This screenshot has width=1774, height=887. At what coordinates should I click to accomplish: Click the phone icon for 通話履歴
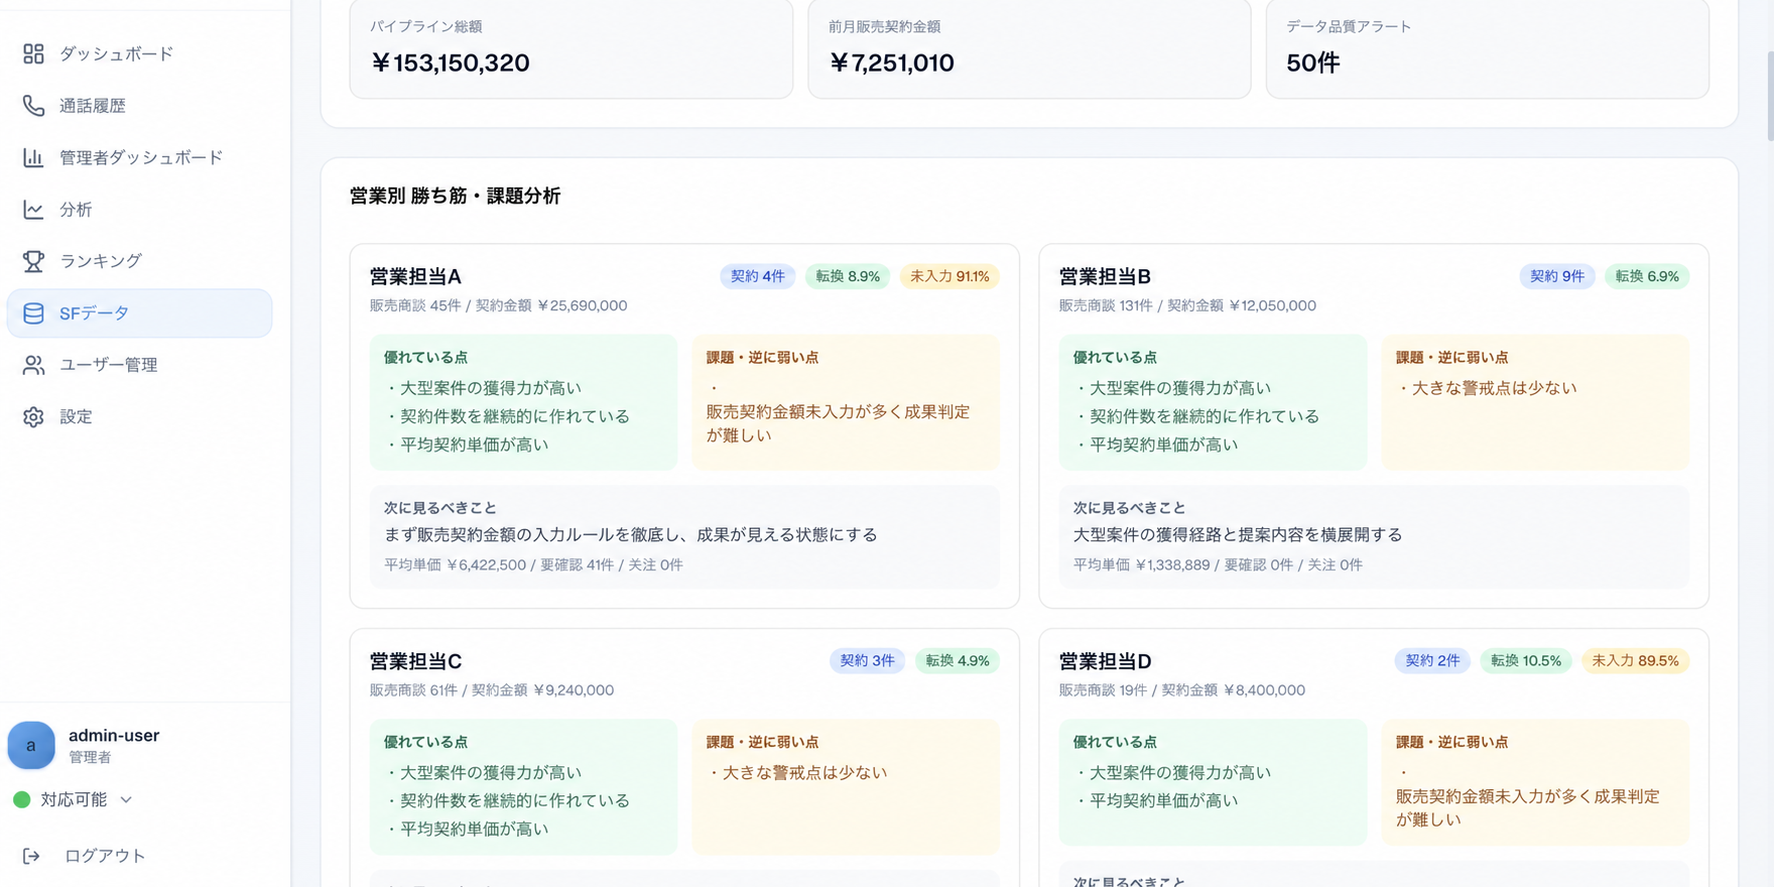pos(33,106)
